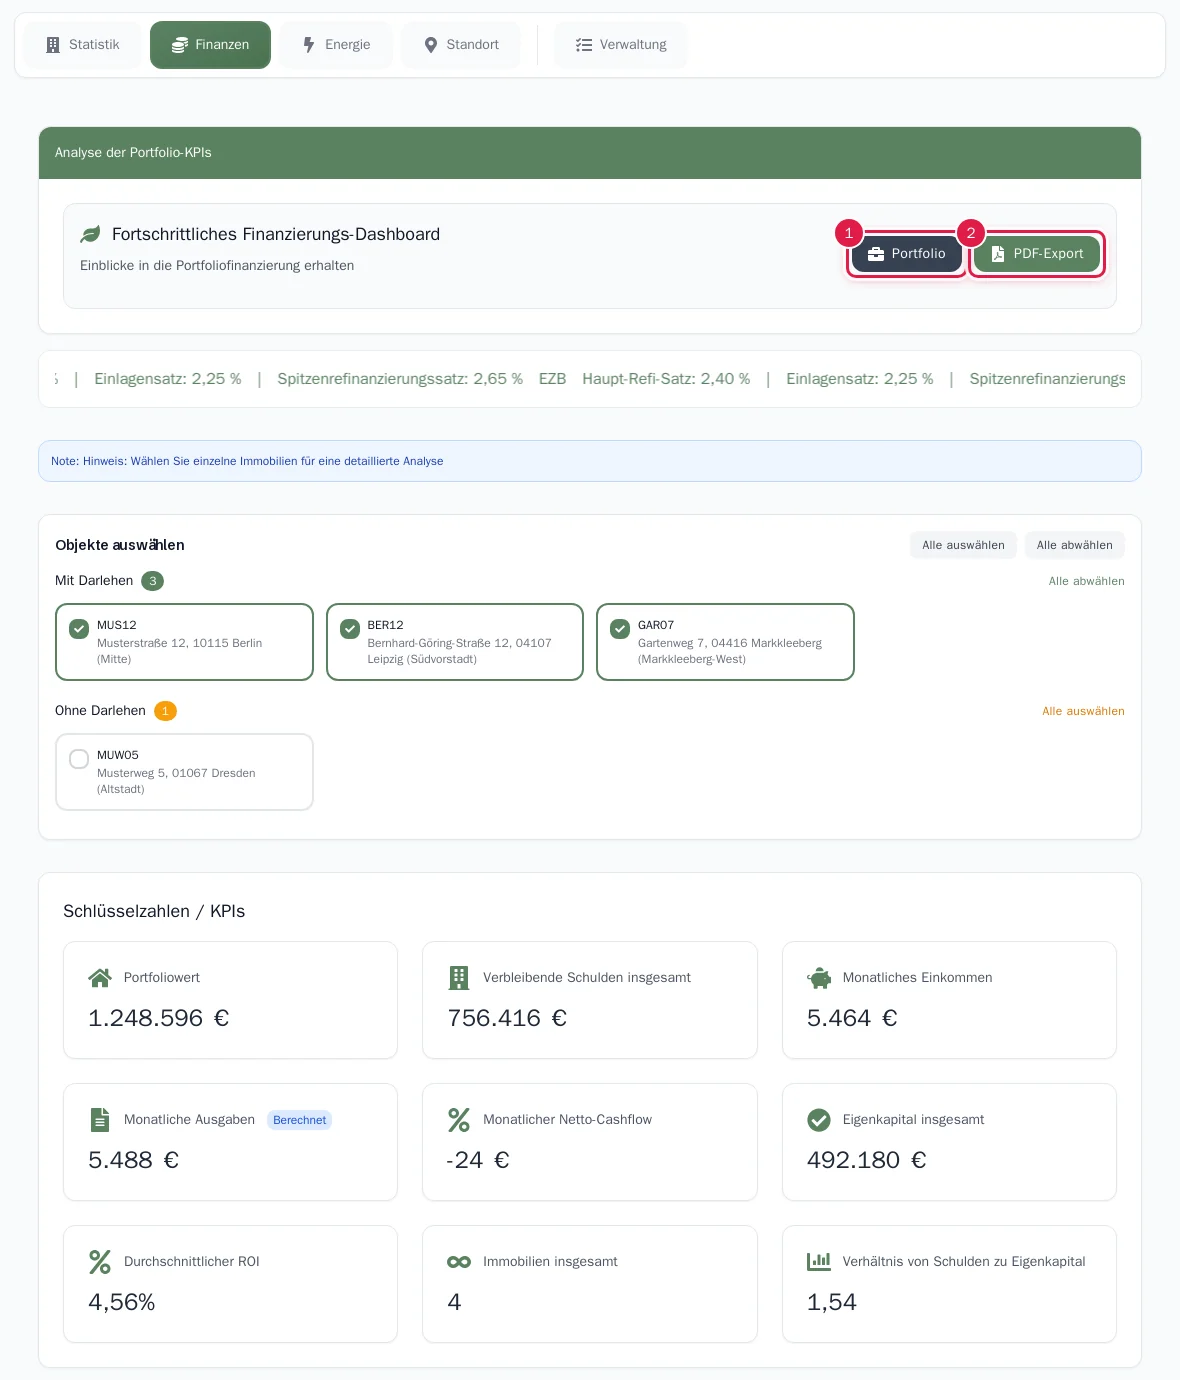
Task: Click Alle abwählen button in Objekte header
Action: coord(1075,545)
